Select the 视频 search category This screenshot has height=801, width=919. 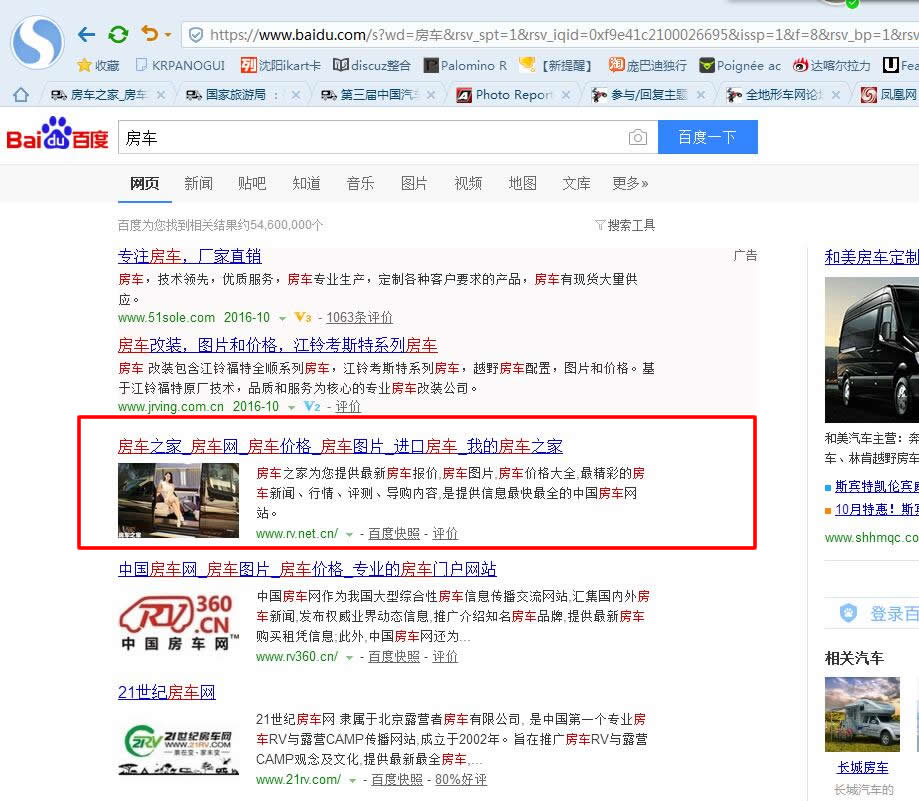point(468,183)
